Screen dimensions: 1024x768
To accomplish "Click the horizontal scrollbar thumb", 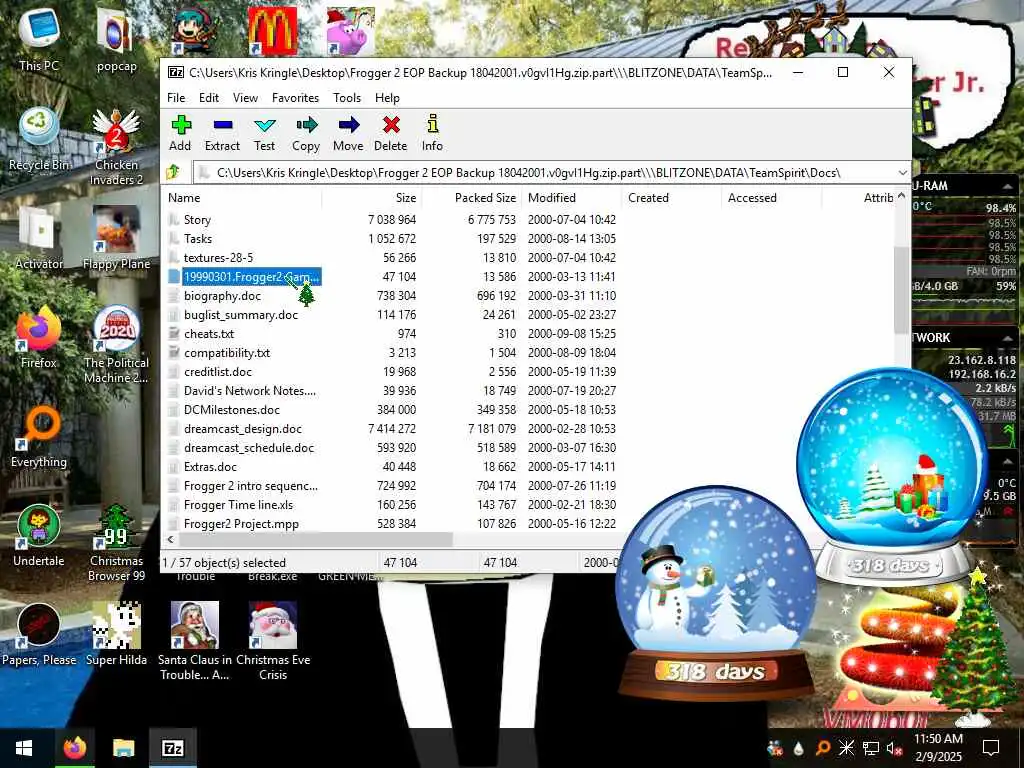I will [315, 539].
